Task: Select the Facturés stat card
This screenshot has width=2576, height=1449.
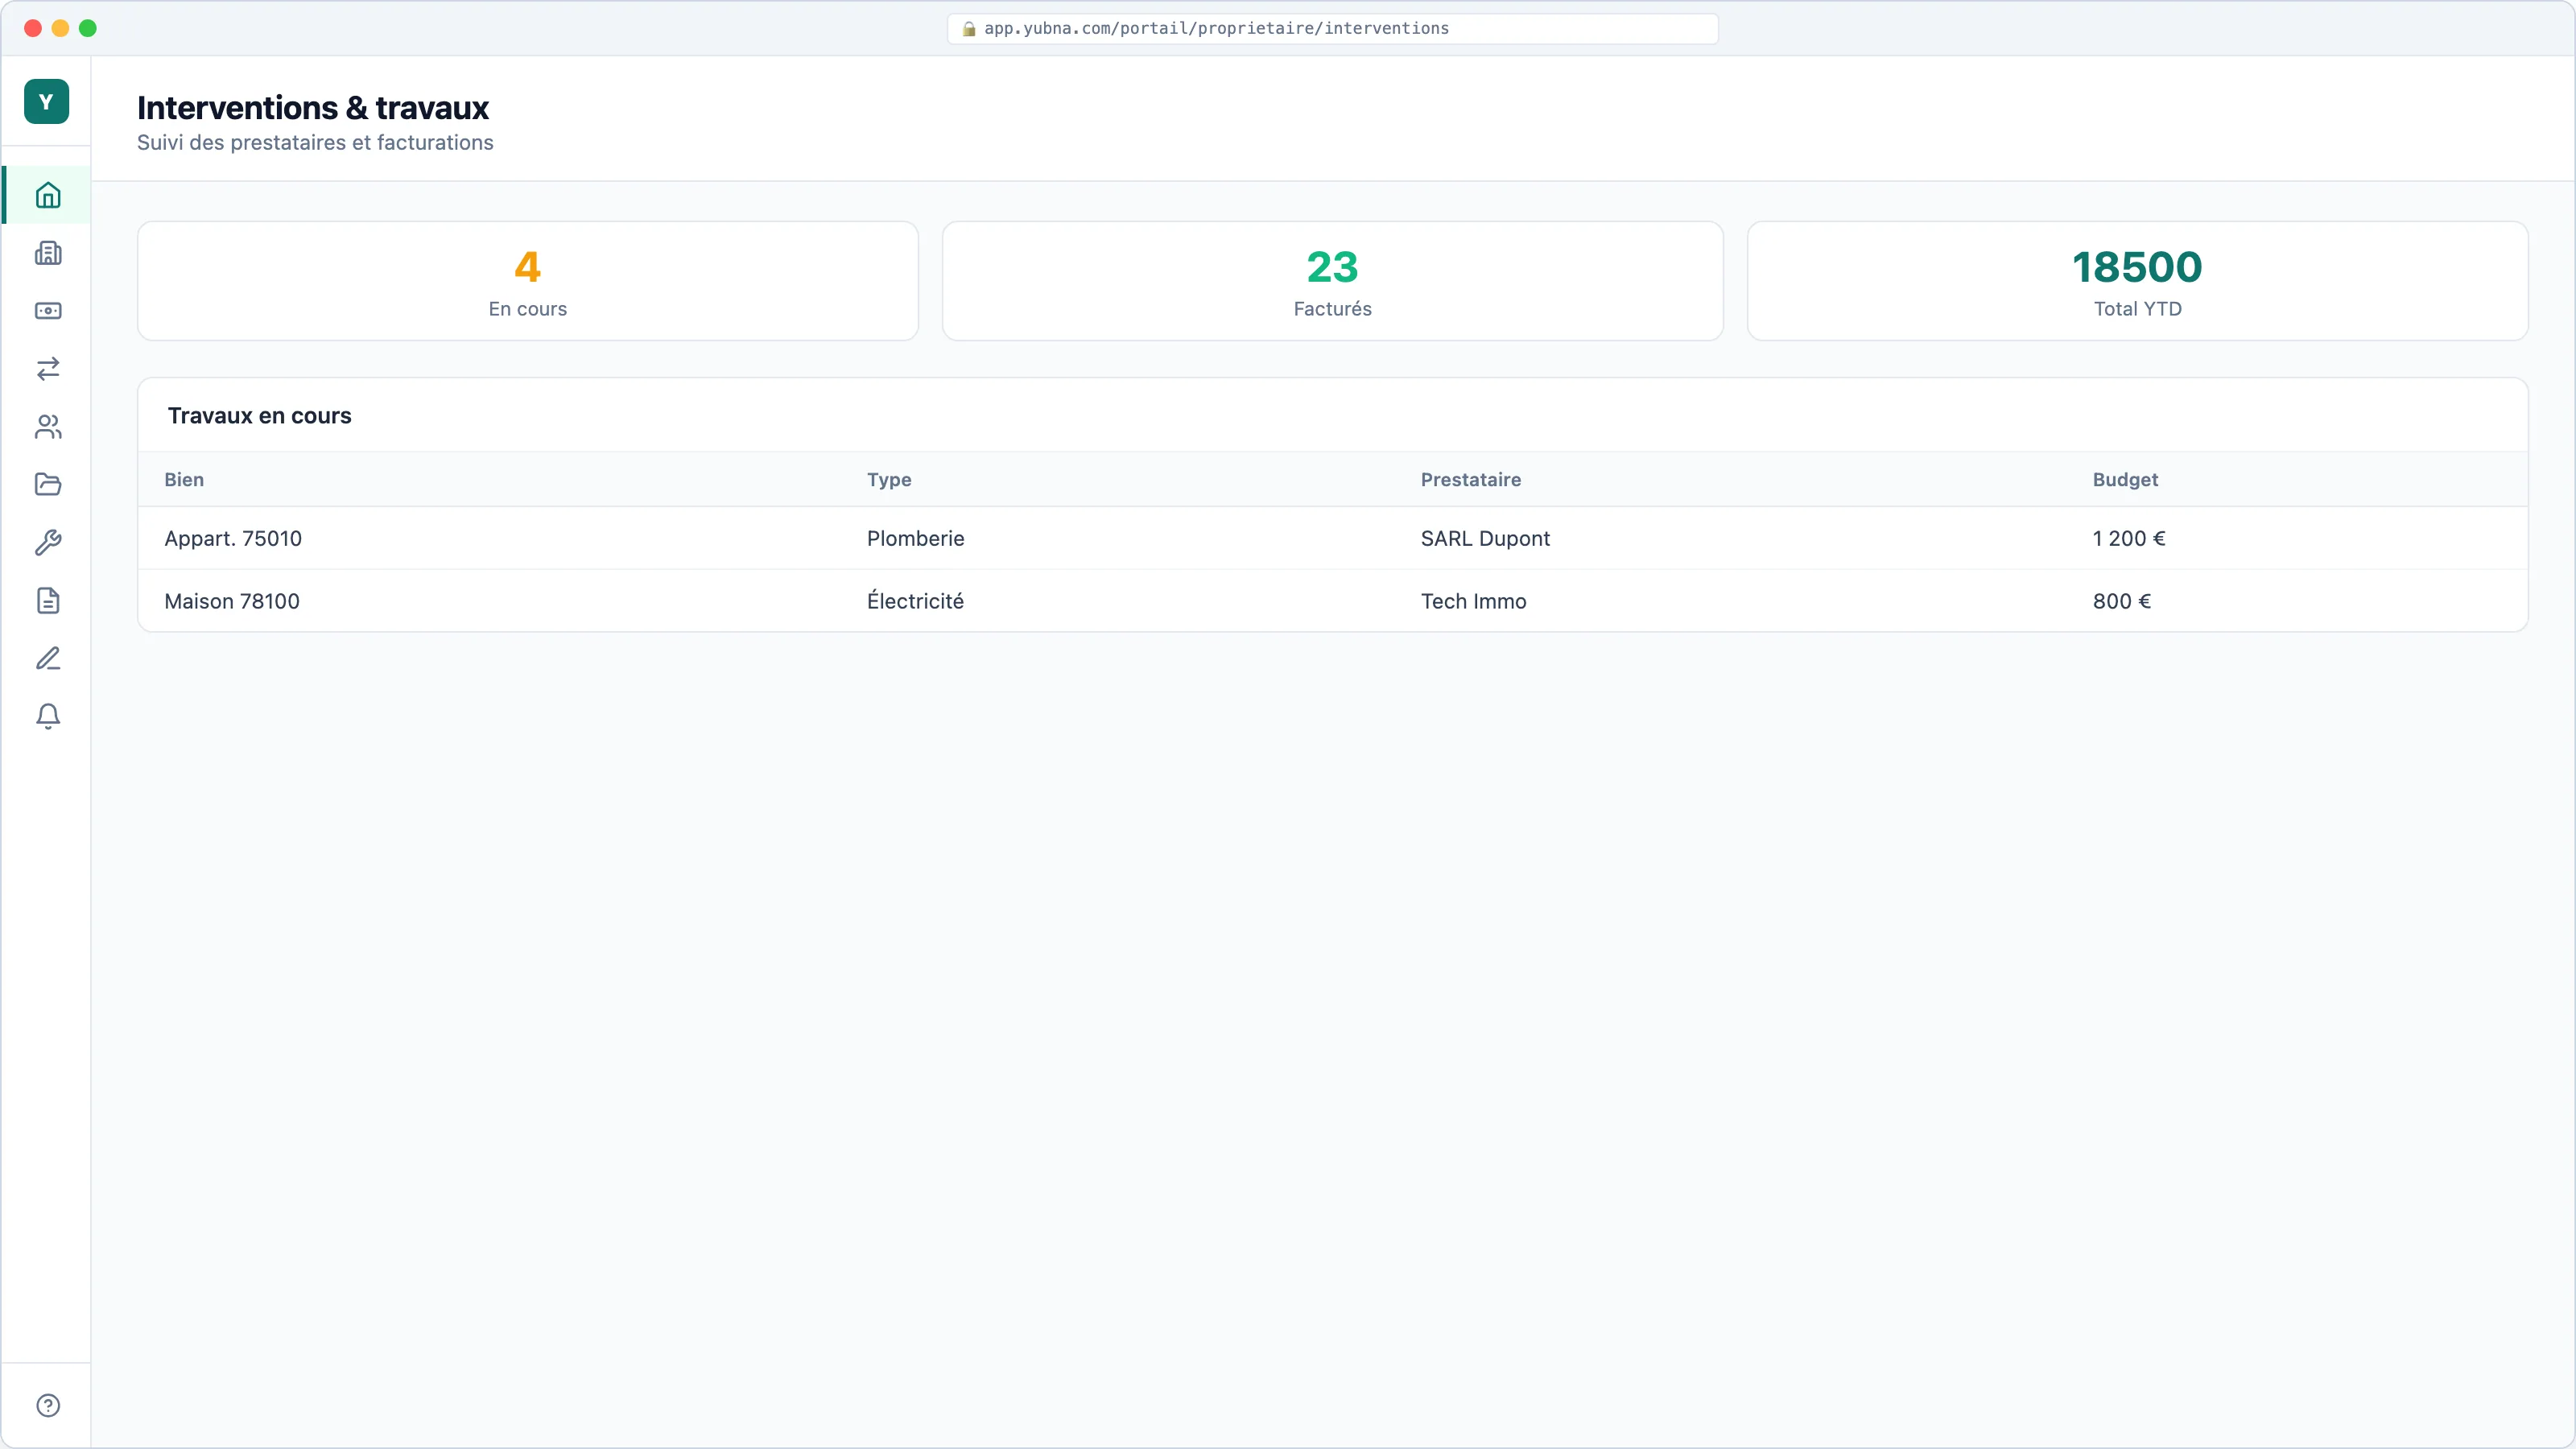Action: pyautogui.click(x=1332, y=281)
